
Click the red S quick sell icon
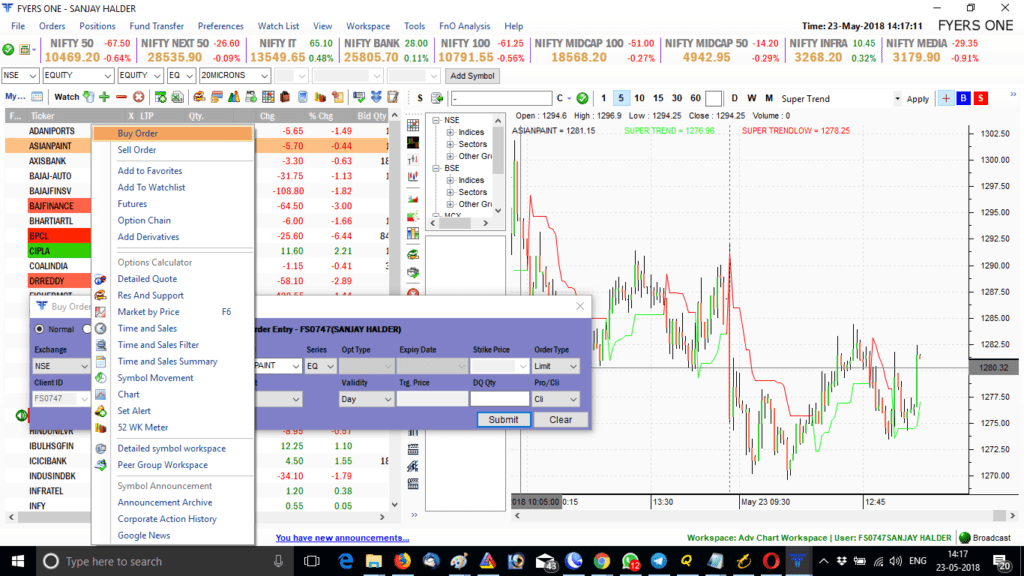pos(979,98)
